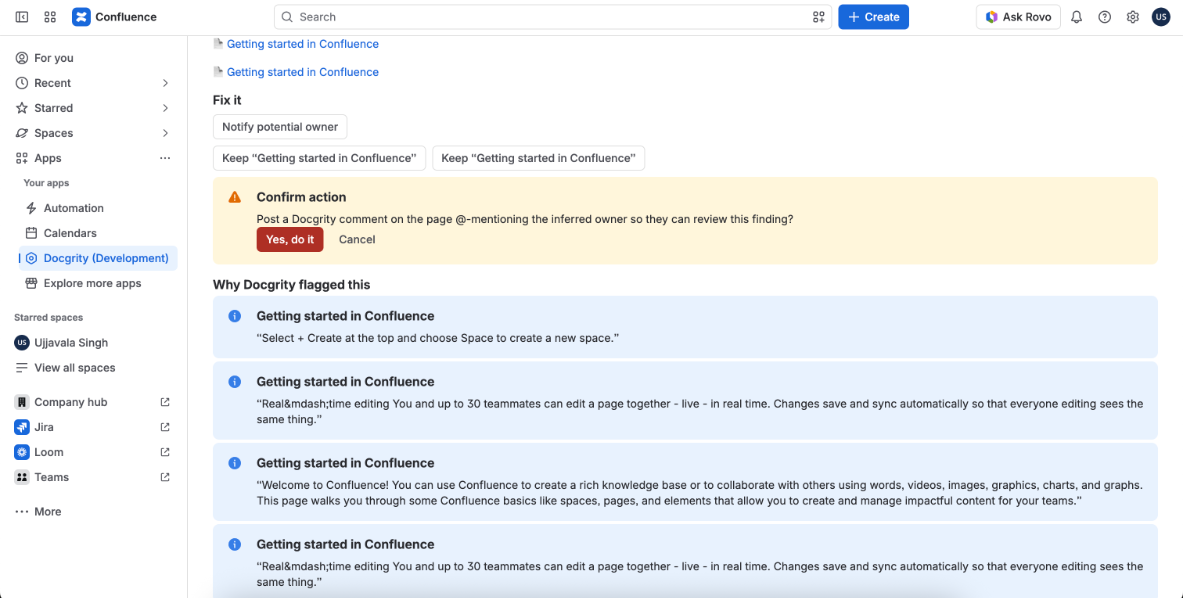
Task: Click the Teams icon in sidebar
Action: (x=22, y=477)
